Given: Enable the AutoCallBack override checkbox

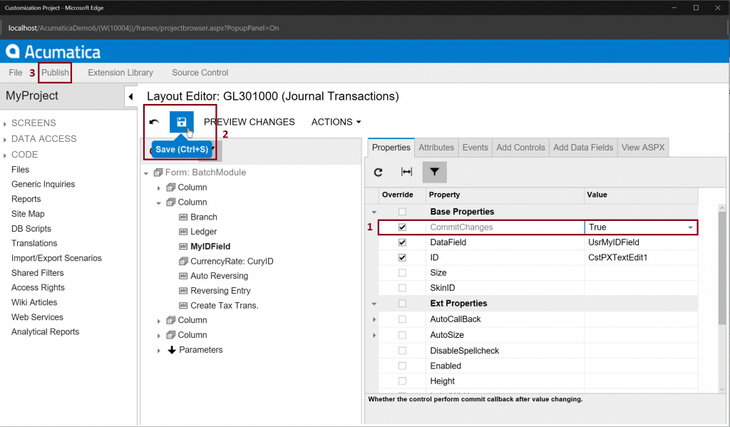Looking at the screenshot, I should (402, 319).
